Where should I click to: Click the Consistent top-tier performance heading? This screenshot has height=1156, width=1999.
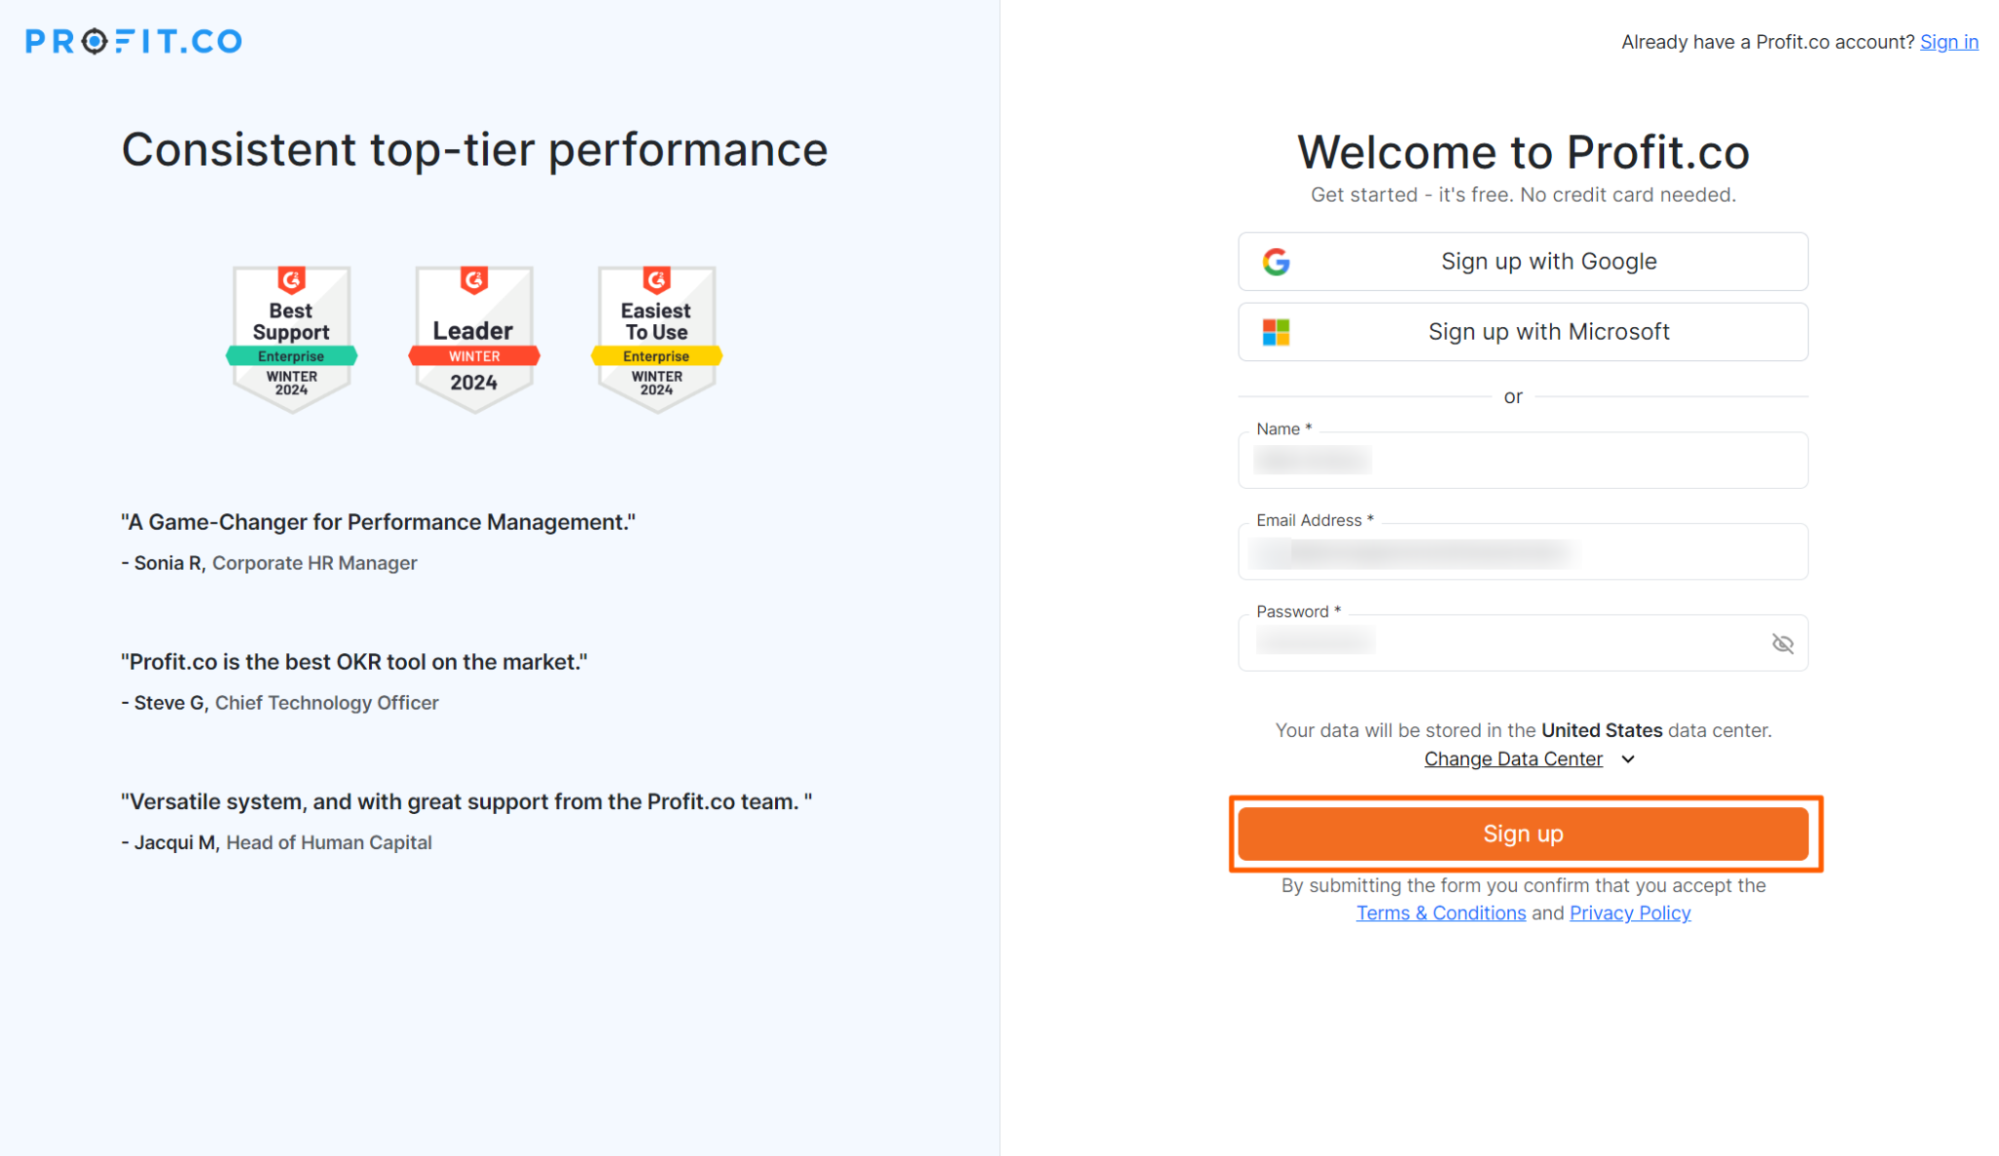(475, 150)
